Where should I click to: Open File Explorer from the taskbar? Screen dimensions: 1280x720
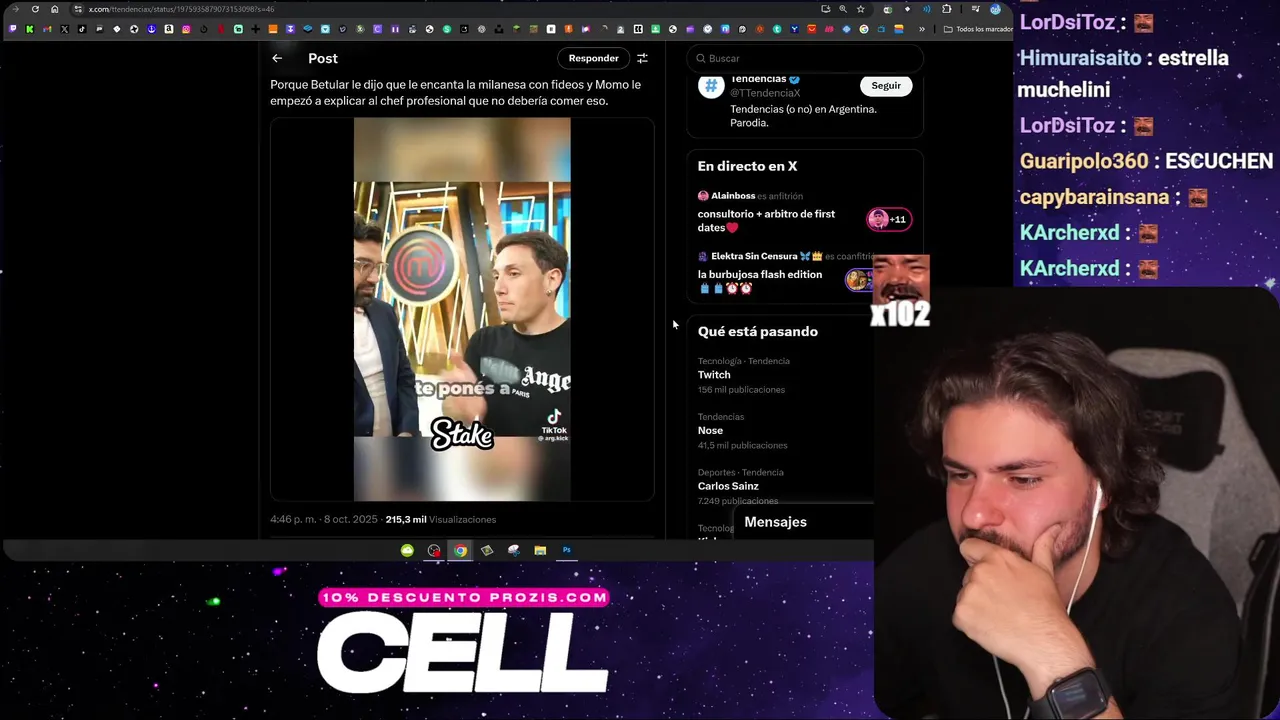pos(540,550)
